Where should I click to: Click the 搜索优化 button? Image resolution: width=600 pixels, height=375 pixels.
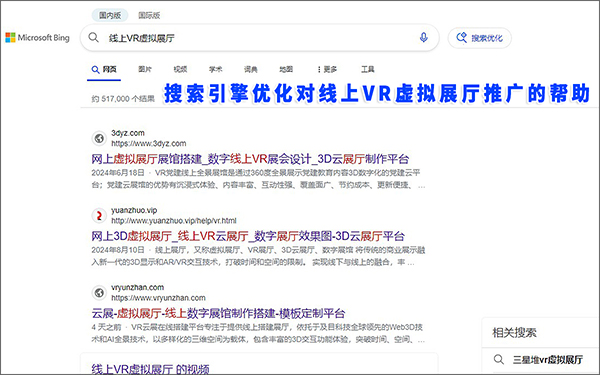pos(479,38)
